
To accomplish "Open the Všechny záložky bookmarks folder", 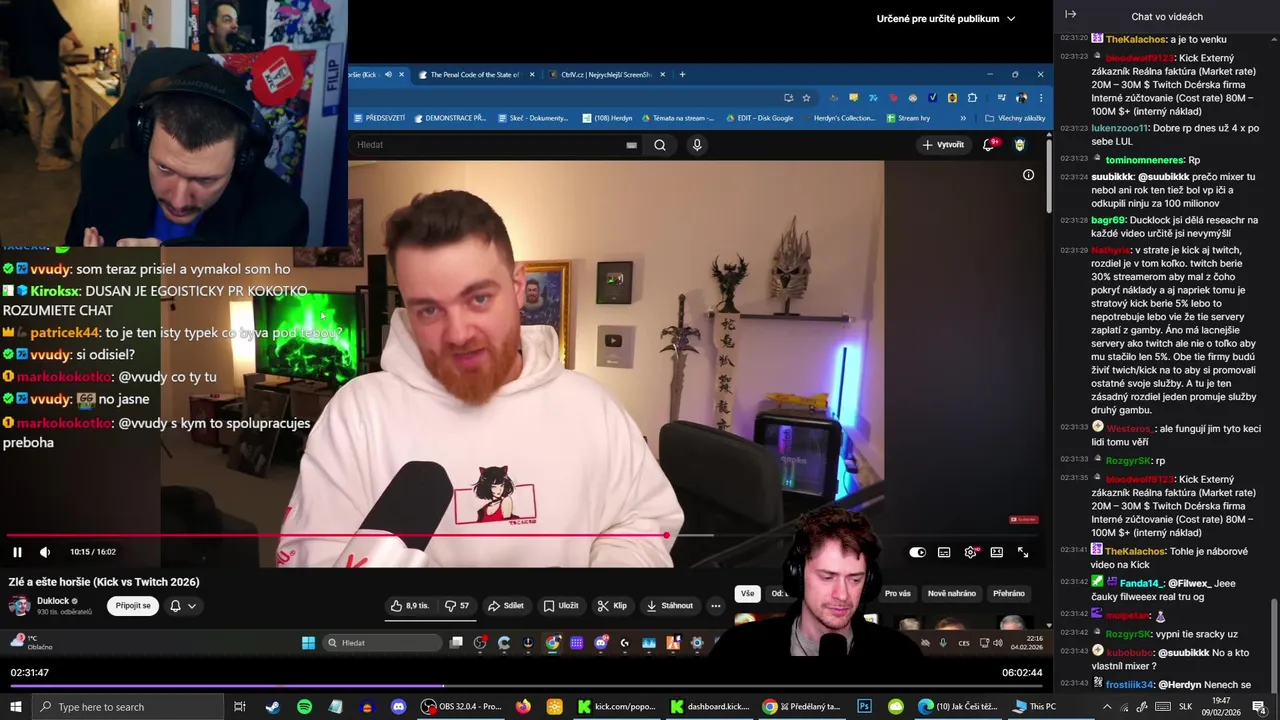I will click(1015, 118).
